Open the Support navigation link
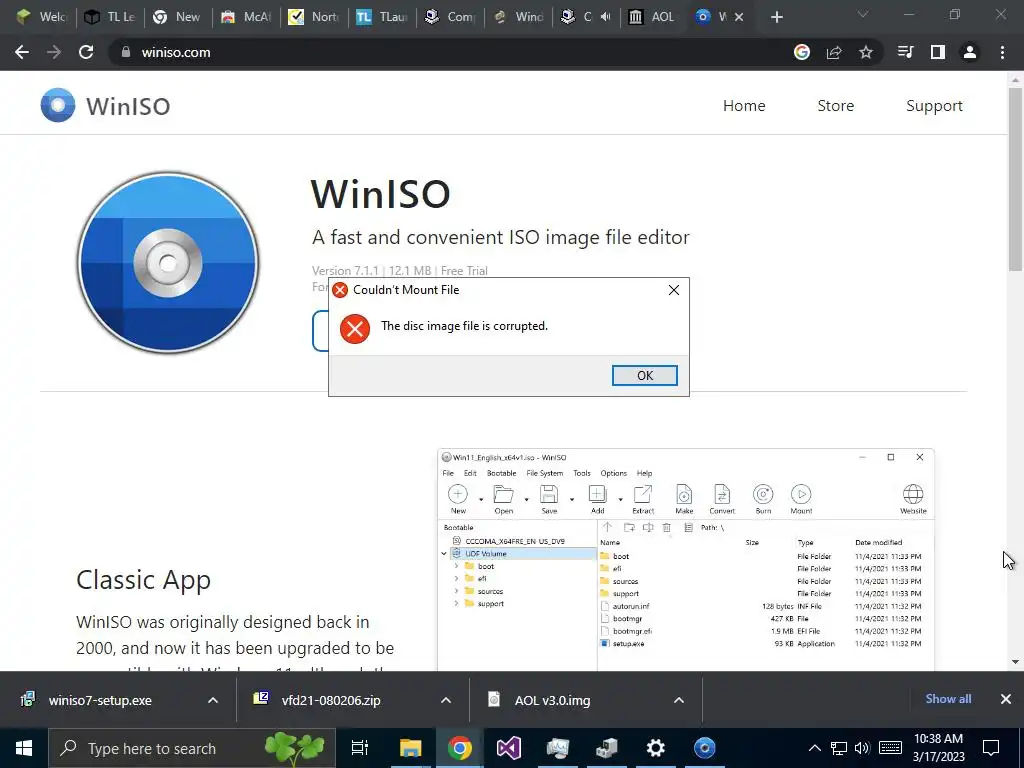Screen dimensions: 1024x768 tap(934, 106)
